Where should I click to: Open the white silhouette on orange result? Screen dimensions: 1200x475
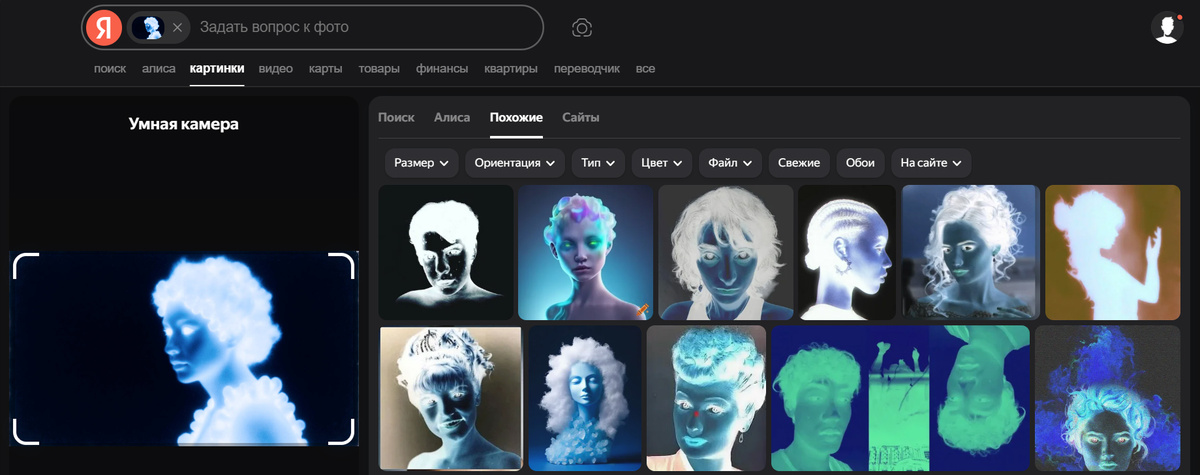coord(1113,252)
